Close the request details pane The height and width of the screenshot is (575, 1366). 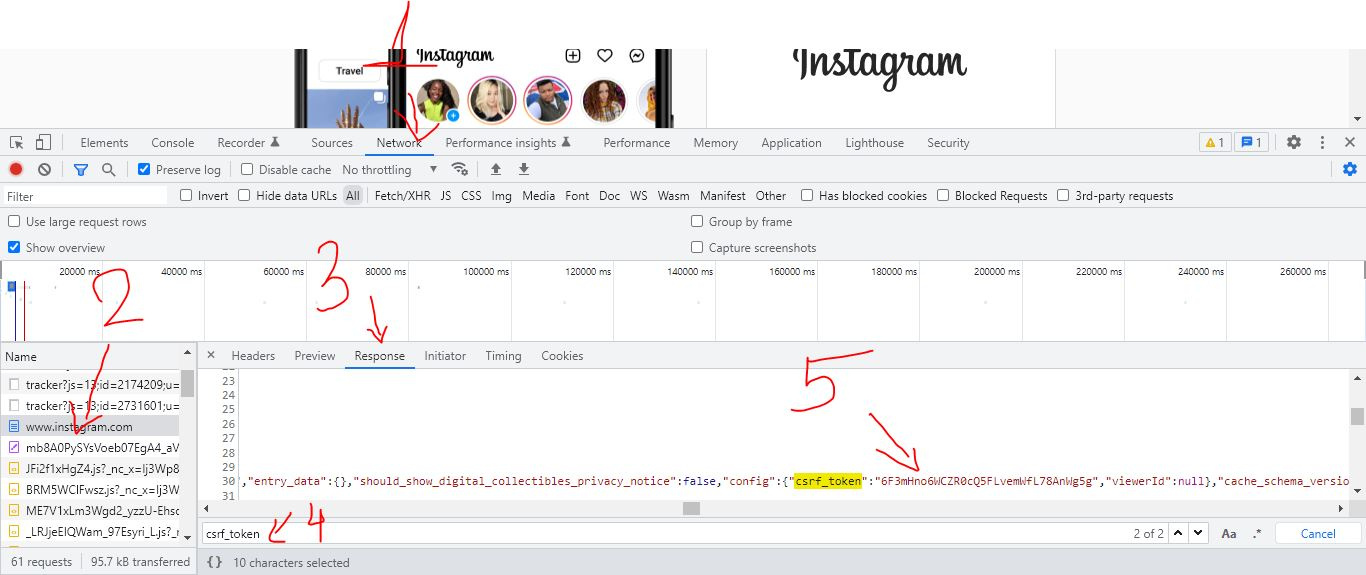[211, 355]
